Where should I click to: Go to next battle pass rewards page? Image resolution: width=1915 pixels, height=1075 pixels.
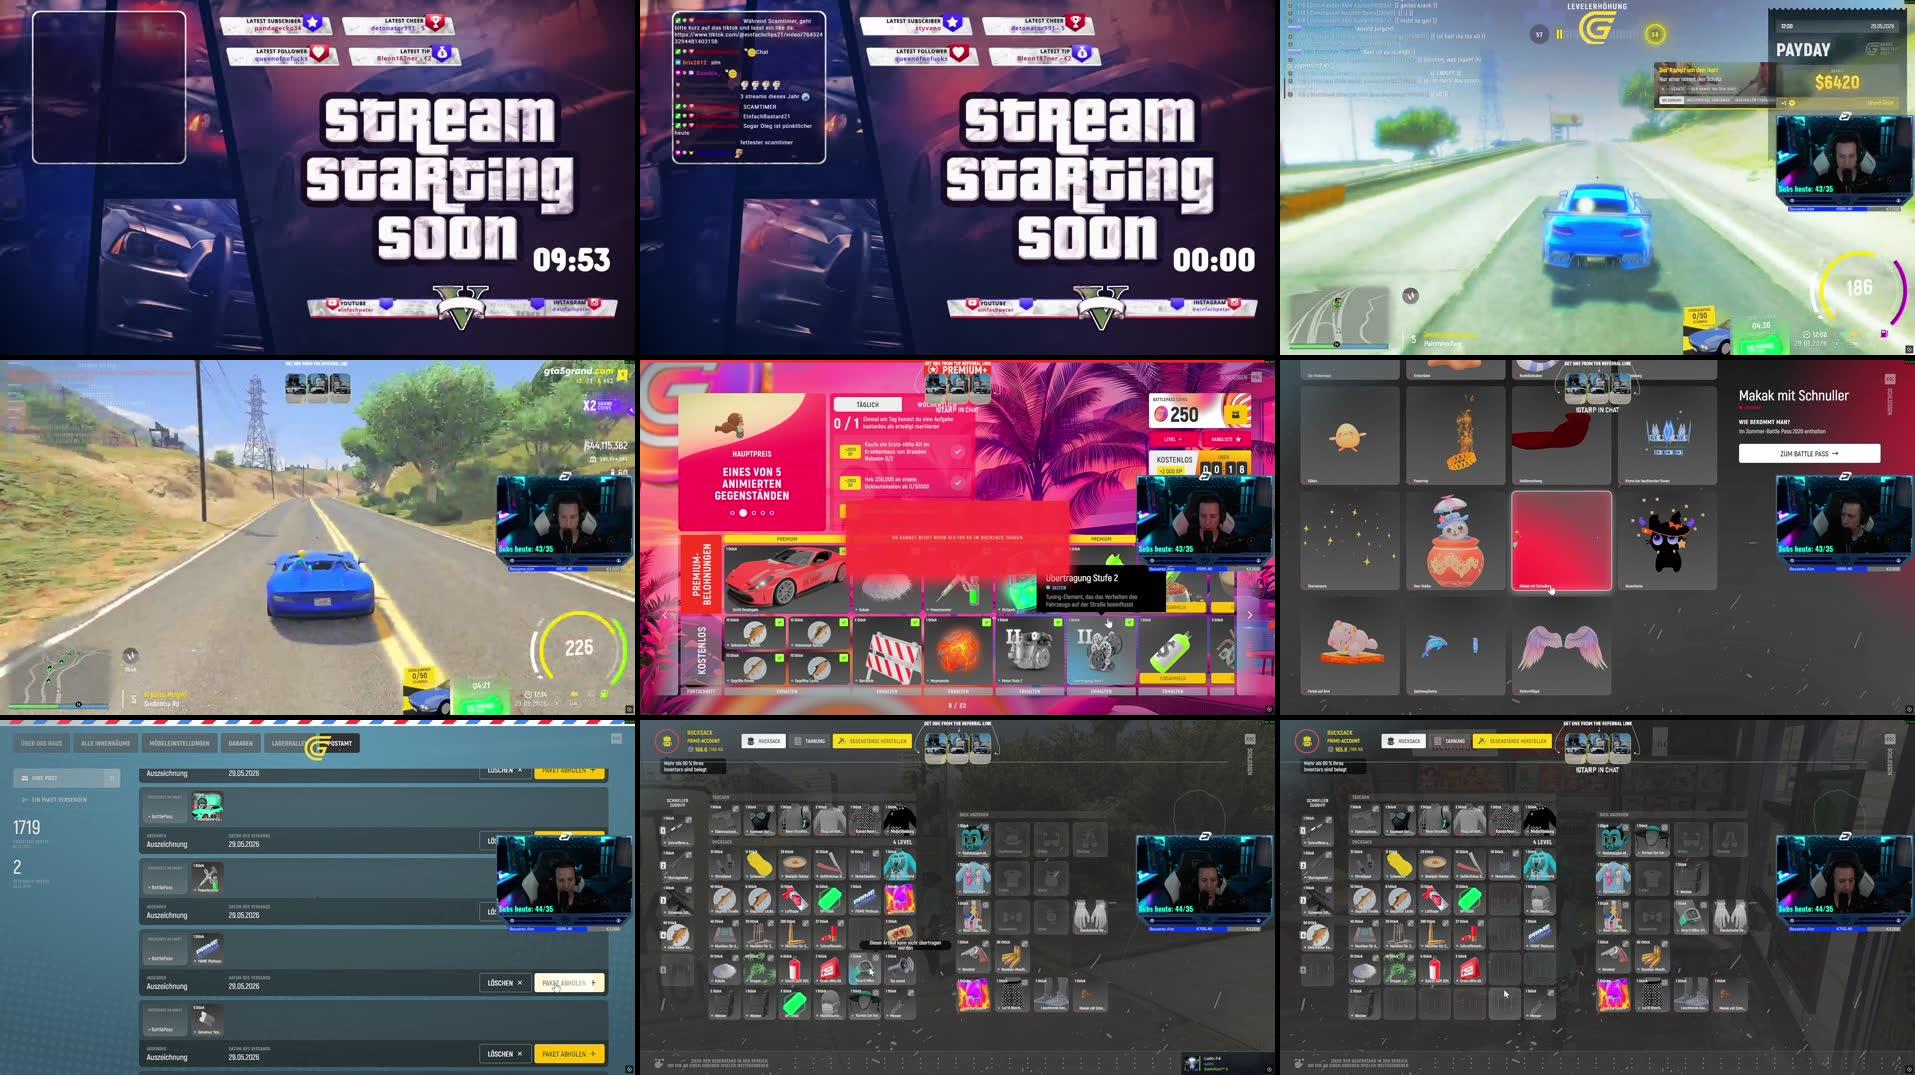[x=1249, y=615]
